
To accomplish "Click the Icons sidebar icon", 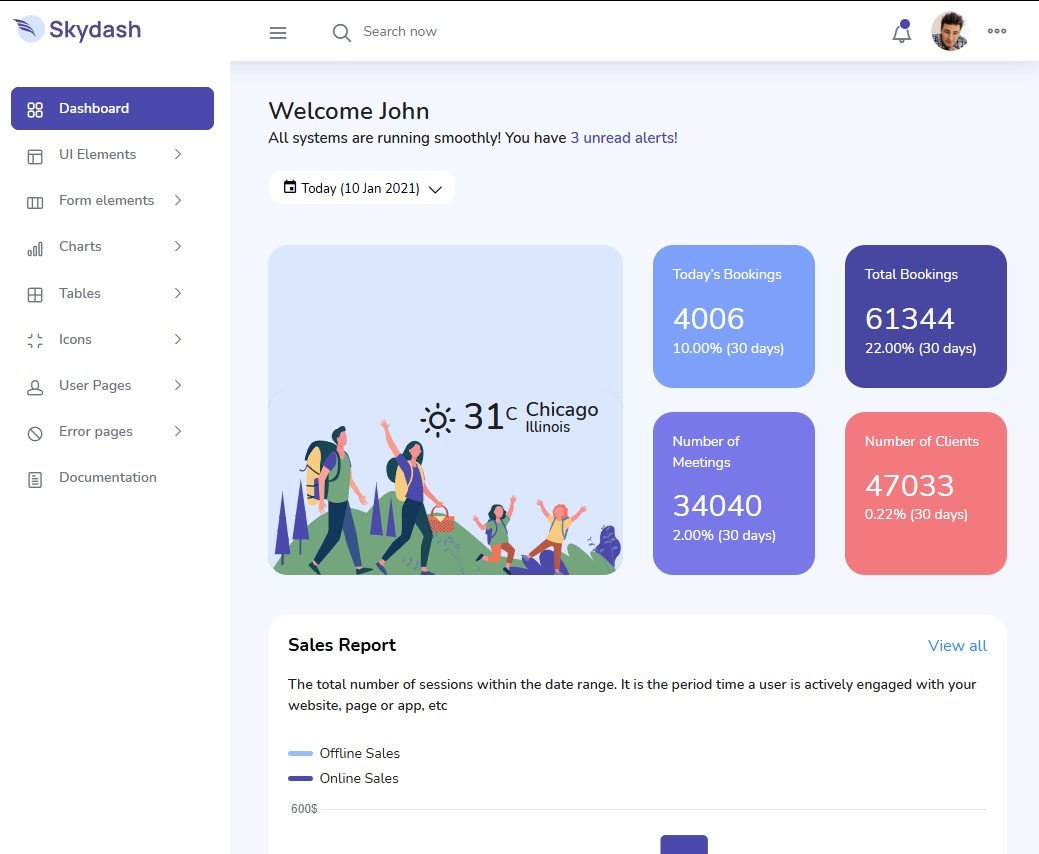I will 36,339.
